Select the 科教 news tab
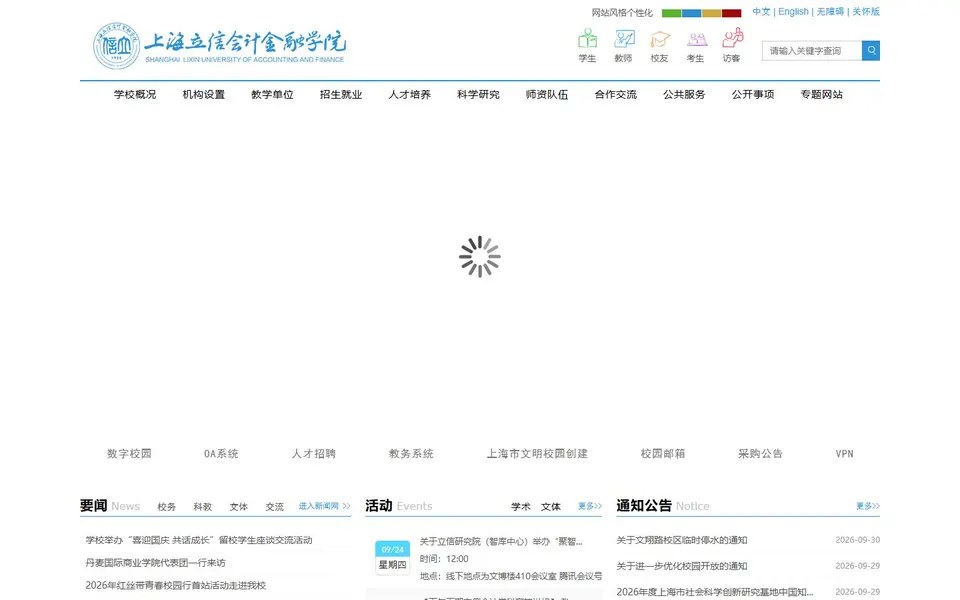This screenshot has height=600, width=960. [203, 507]
